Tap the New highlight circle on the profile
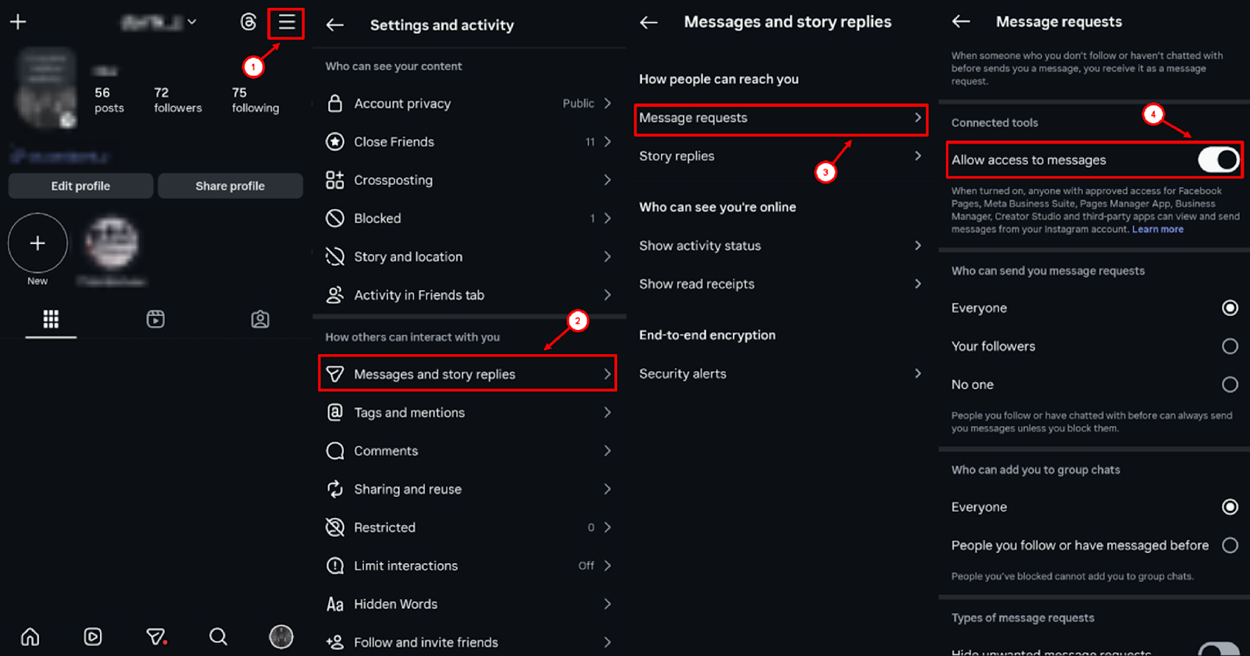 click(x=37, y=242)
